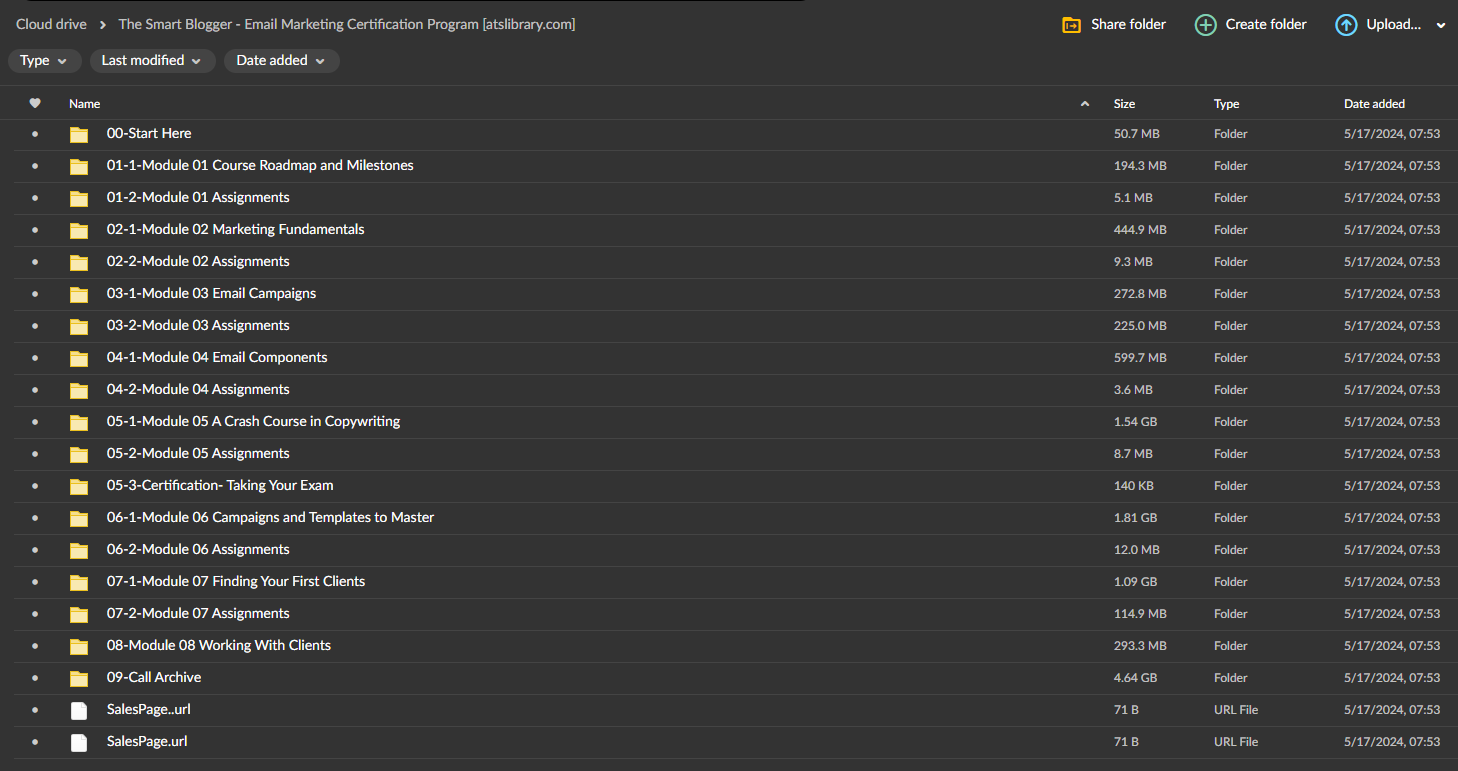
Task: Pick the 05-3-Certification Taking Your Exam folder icon
Action: point(79,486)
